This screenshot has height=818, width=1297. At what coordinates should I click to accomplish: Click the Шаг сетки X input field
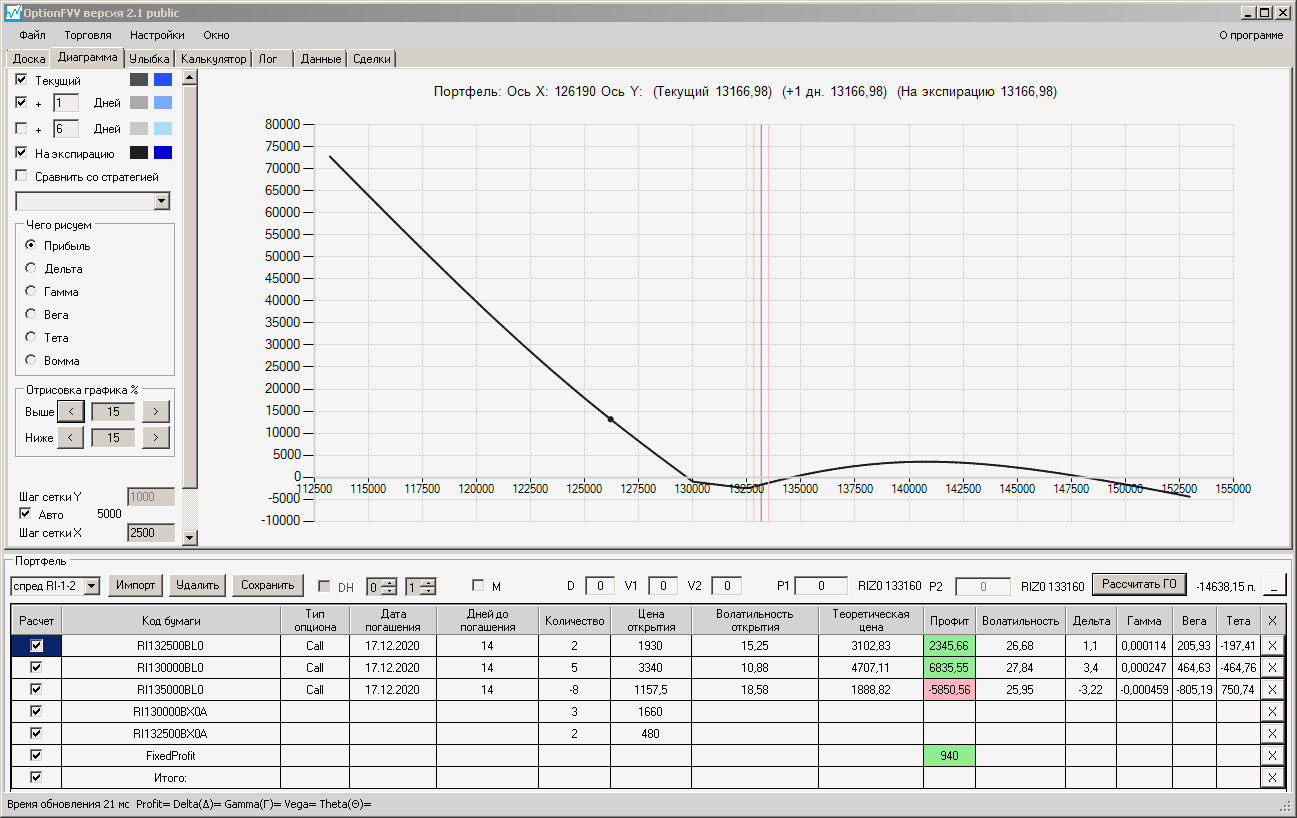[151, 533]
